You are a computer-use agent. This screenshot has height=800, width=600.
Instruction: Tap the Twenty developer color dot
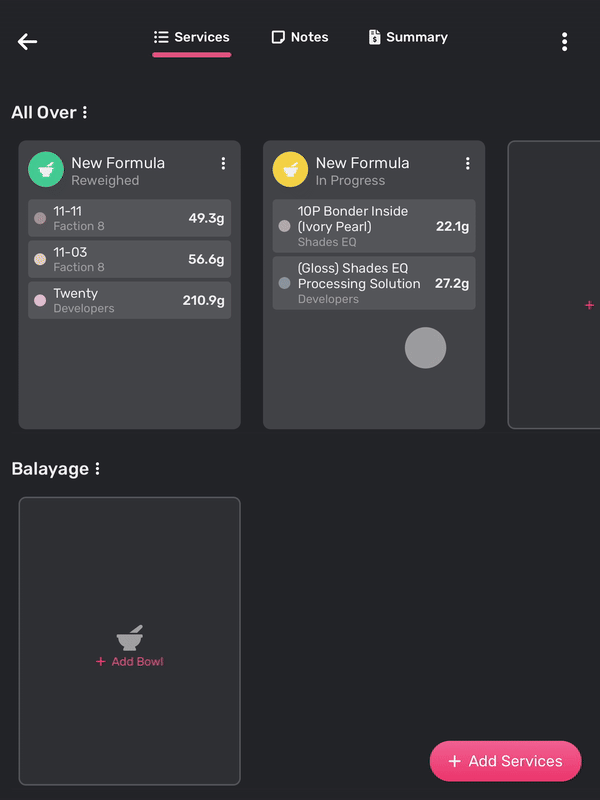tap(40, 300)
